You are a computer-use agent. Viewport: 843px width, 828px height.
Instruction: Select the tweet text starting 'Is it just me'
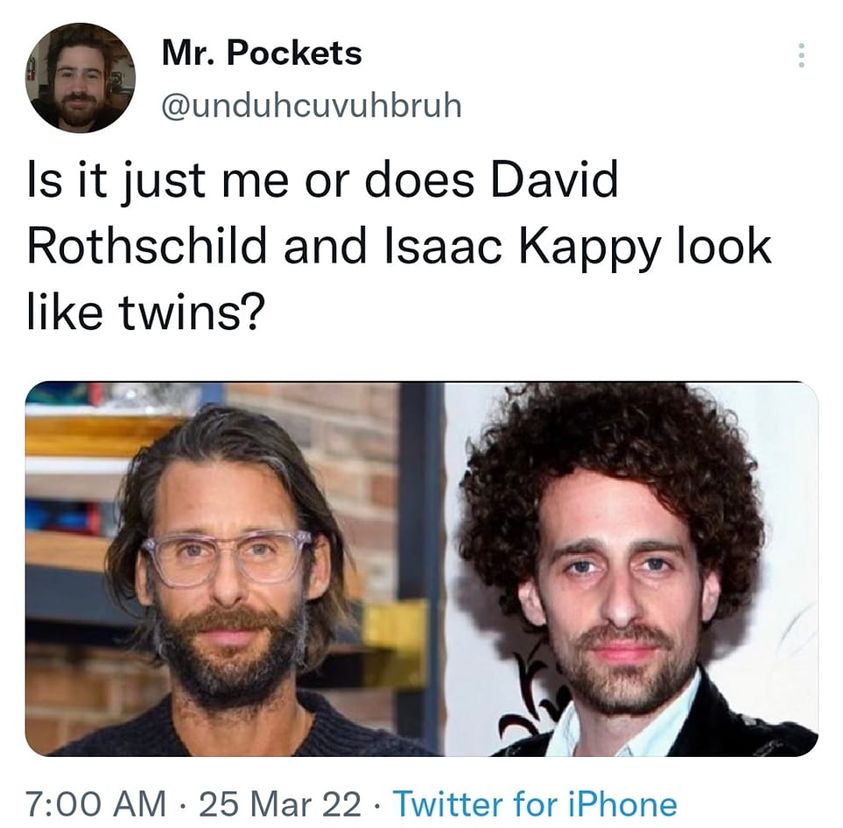pyautogui.click(x=399, y=246)
